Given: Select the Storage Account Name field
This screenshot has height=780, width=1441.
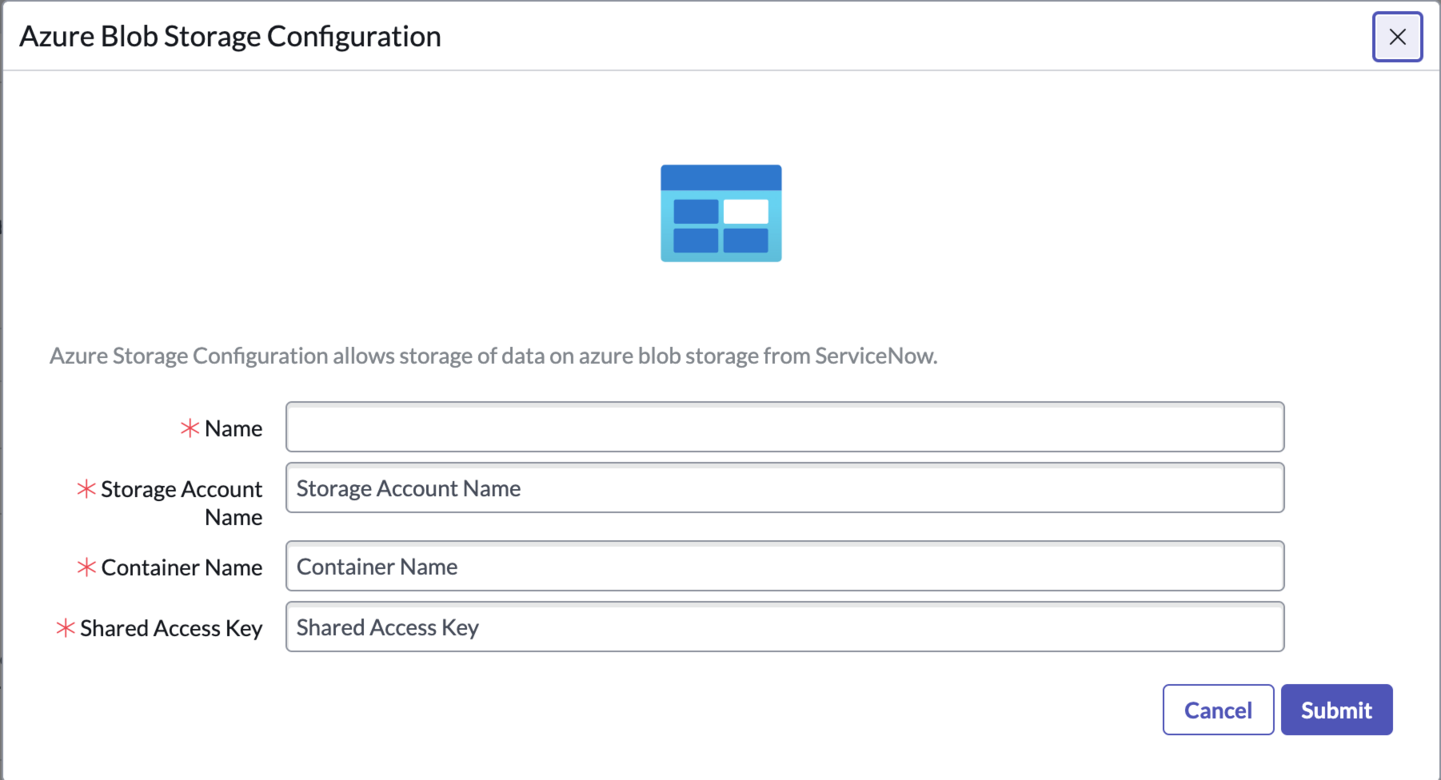Looking at the screenshot, I should tap(785, 488).
